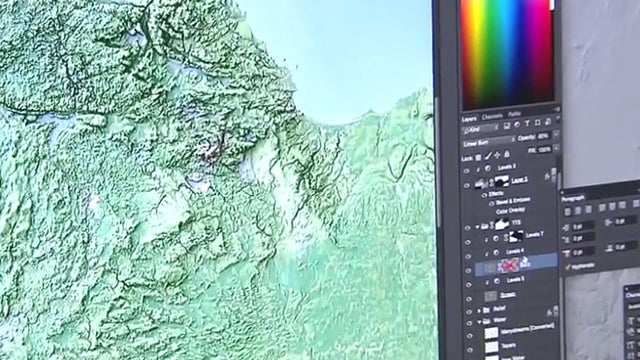This screenshot has height=360, width=640.
Task: Hide the Levels 7 layer
Action: [x=468, y=242]
